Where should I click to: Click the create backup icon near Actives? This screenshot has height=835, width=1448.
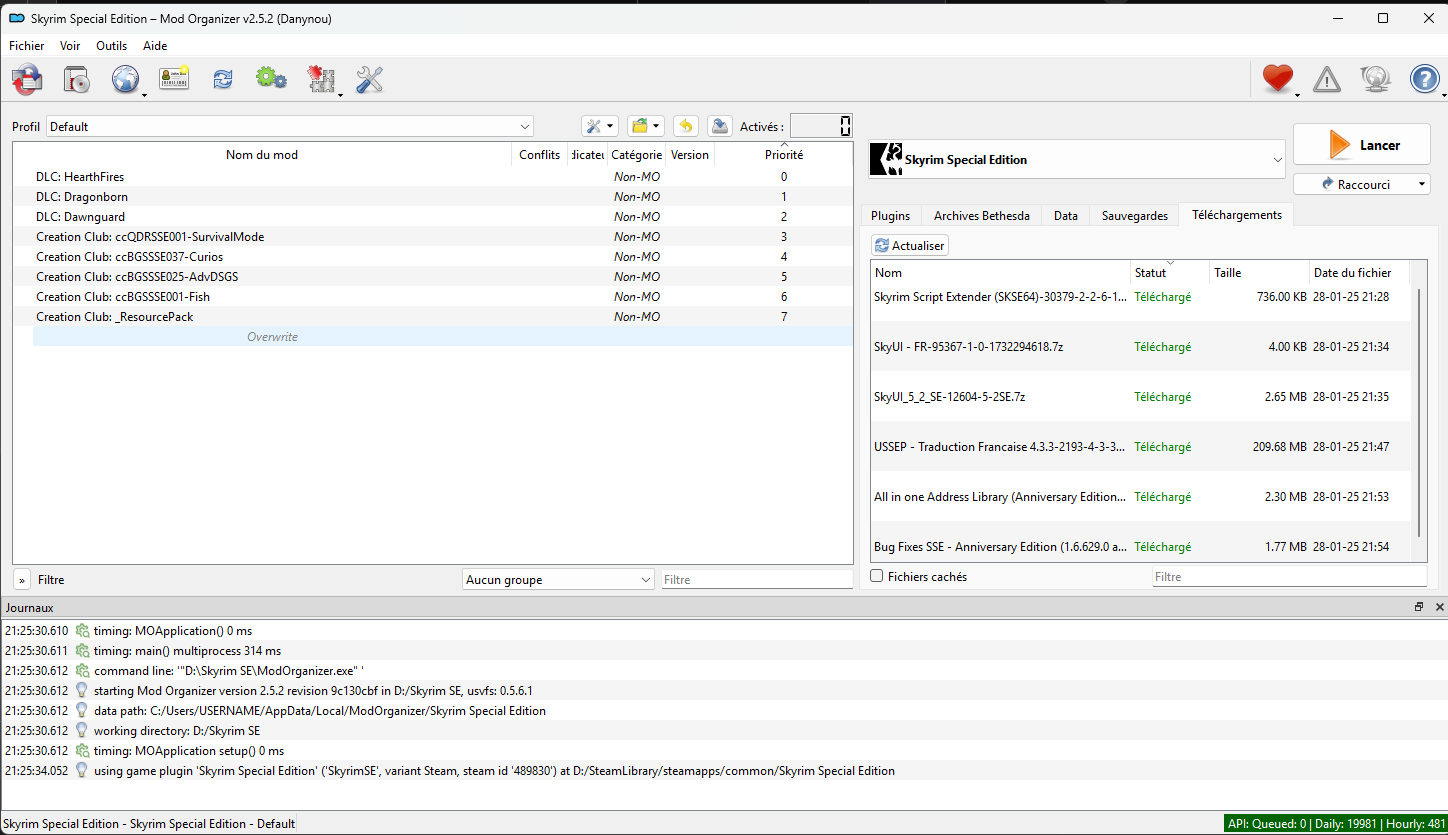click(x=719, y=126)
